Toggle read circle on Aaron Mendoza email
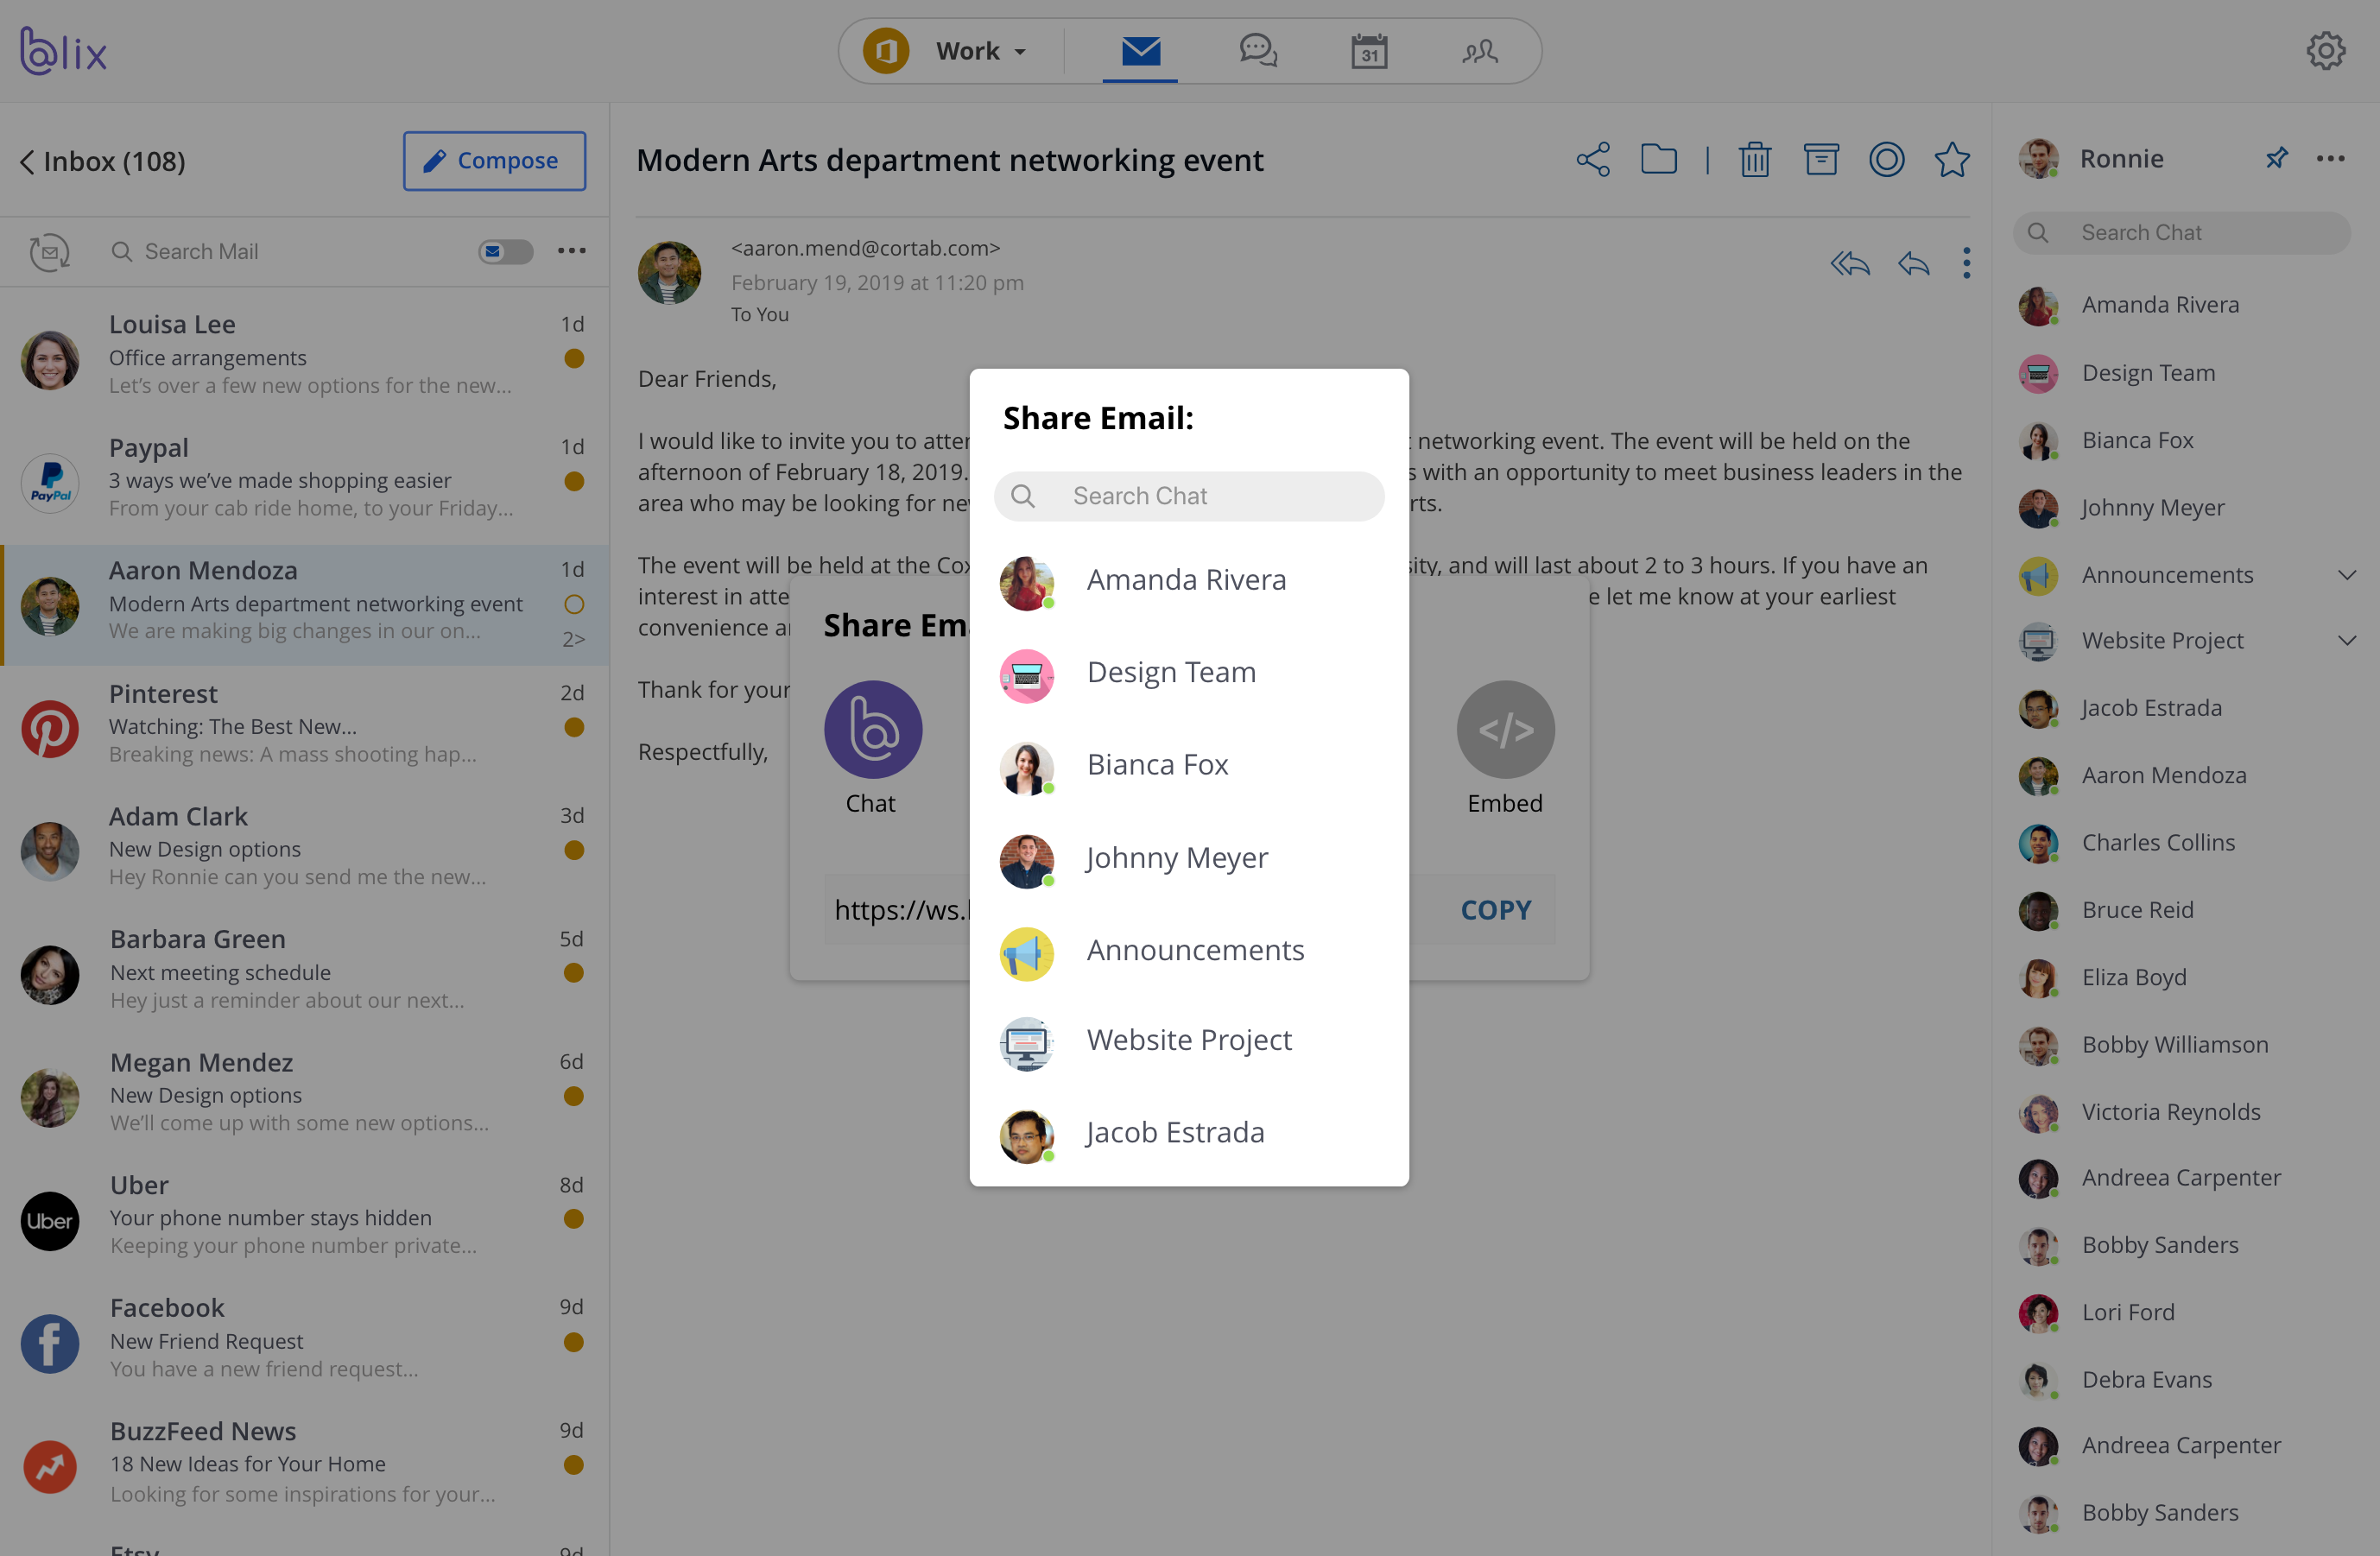 [x=574, y=605]
